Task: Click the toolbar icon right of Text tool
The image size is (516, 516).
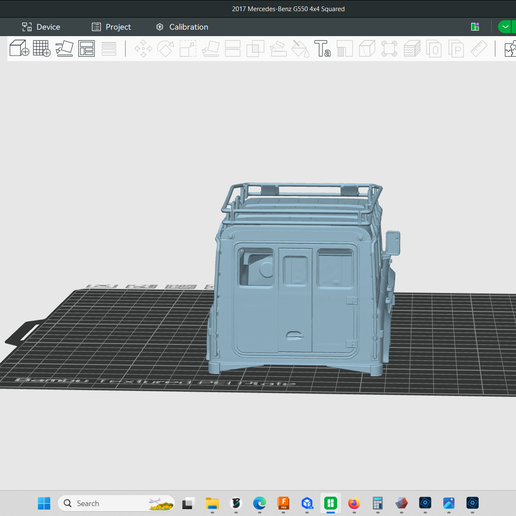Action: coord(345,49)
